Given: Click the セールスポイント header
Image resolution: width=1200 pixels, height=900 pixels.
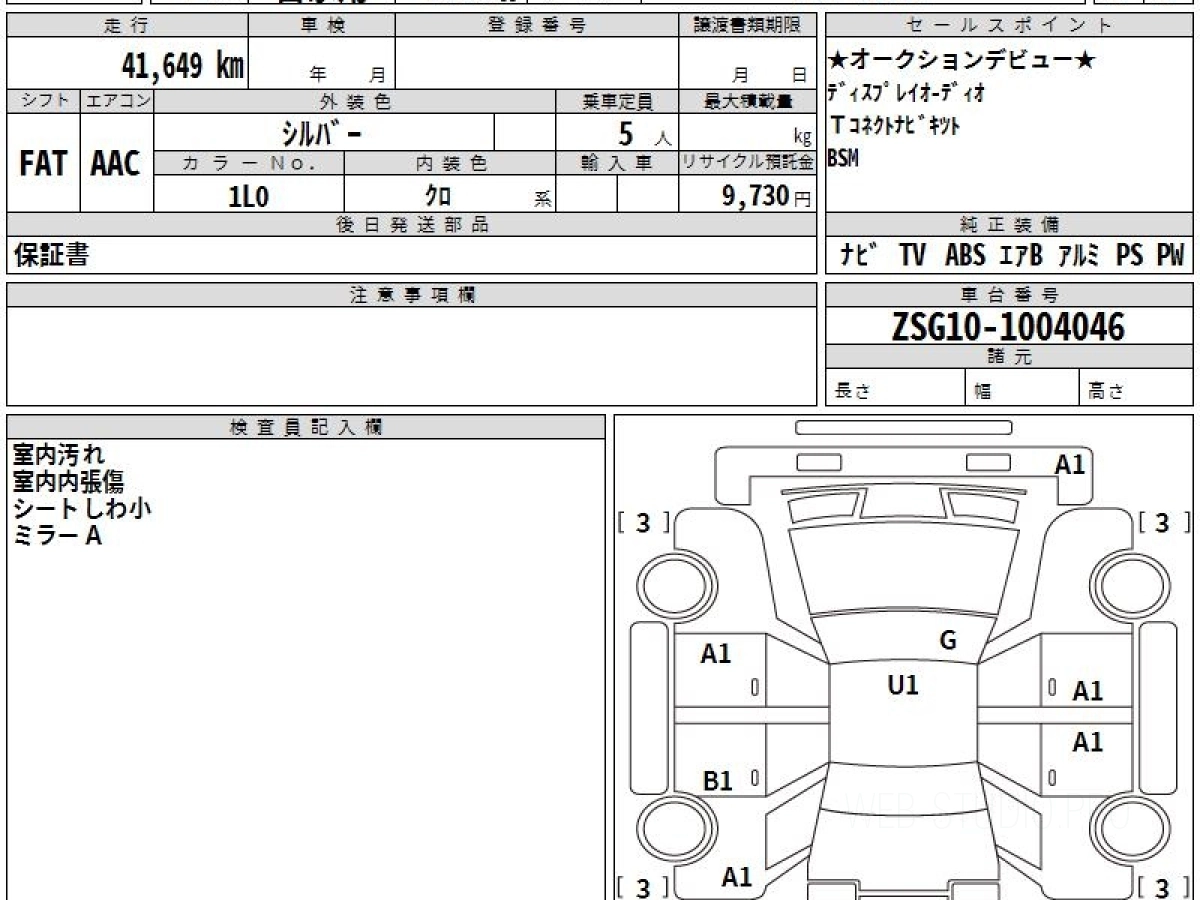Looking at the screenshot, I should tap(1009, 26).
